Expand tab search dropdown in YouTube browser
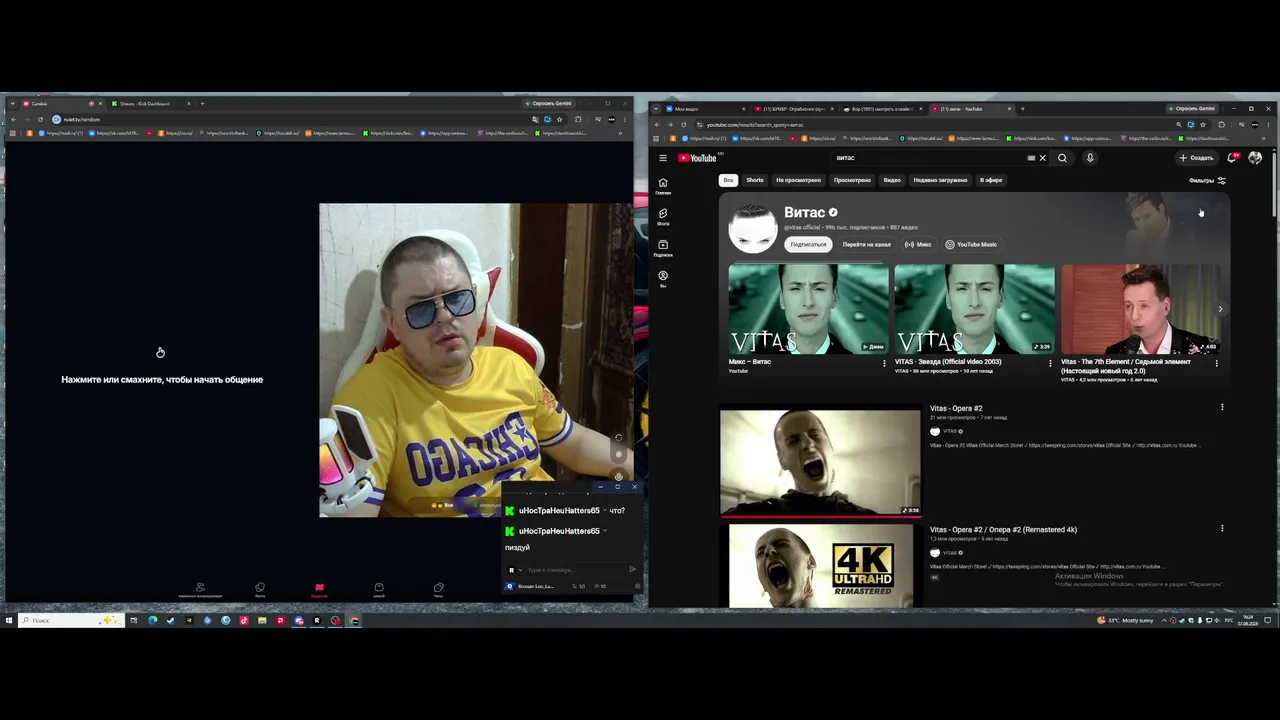The height and width of the screenshot is (720, 1280). pyautogui.click(x=655, y=108)
